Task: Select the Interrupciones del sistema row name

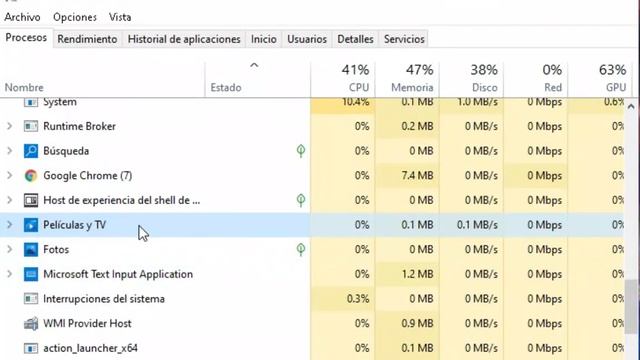Action: pyautogui.click(x=104, y=299)
